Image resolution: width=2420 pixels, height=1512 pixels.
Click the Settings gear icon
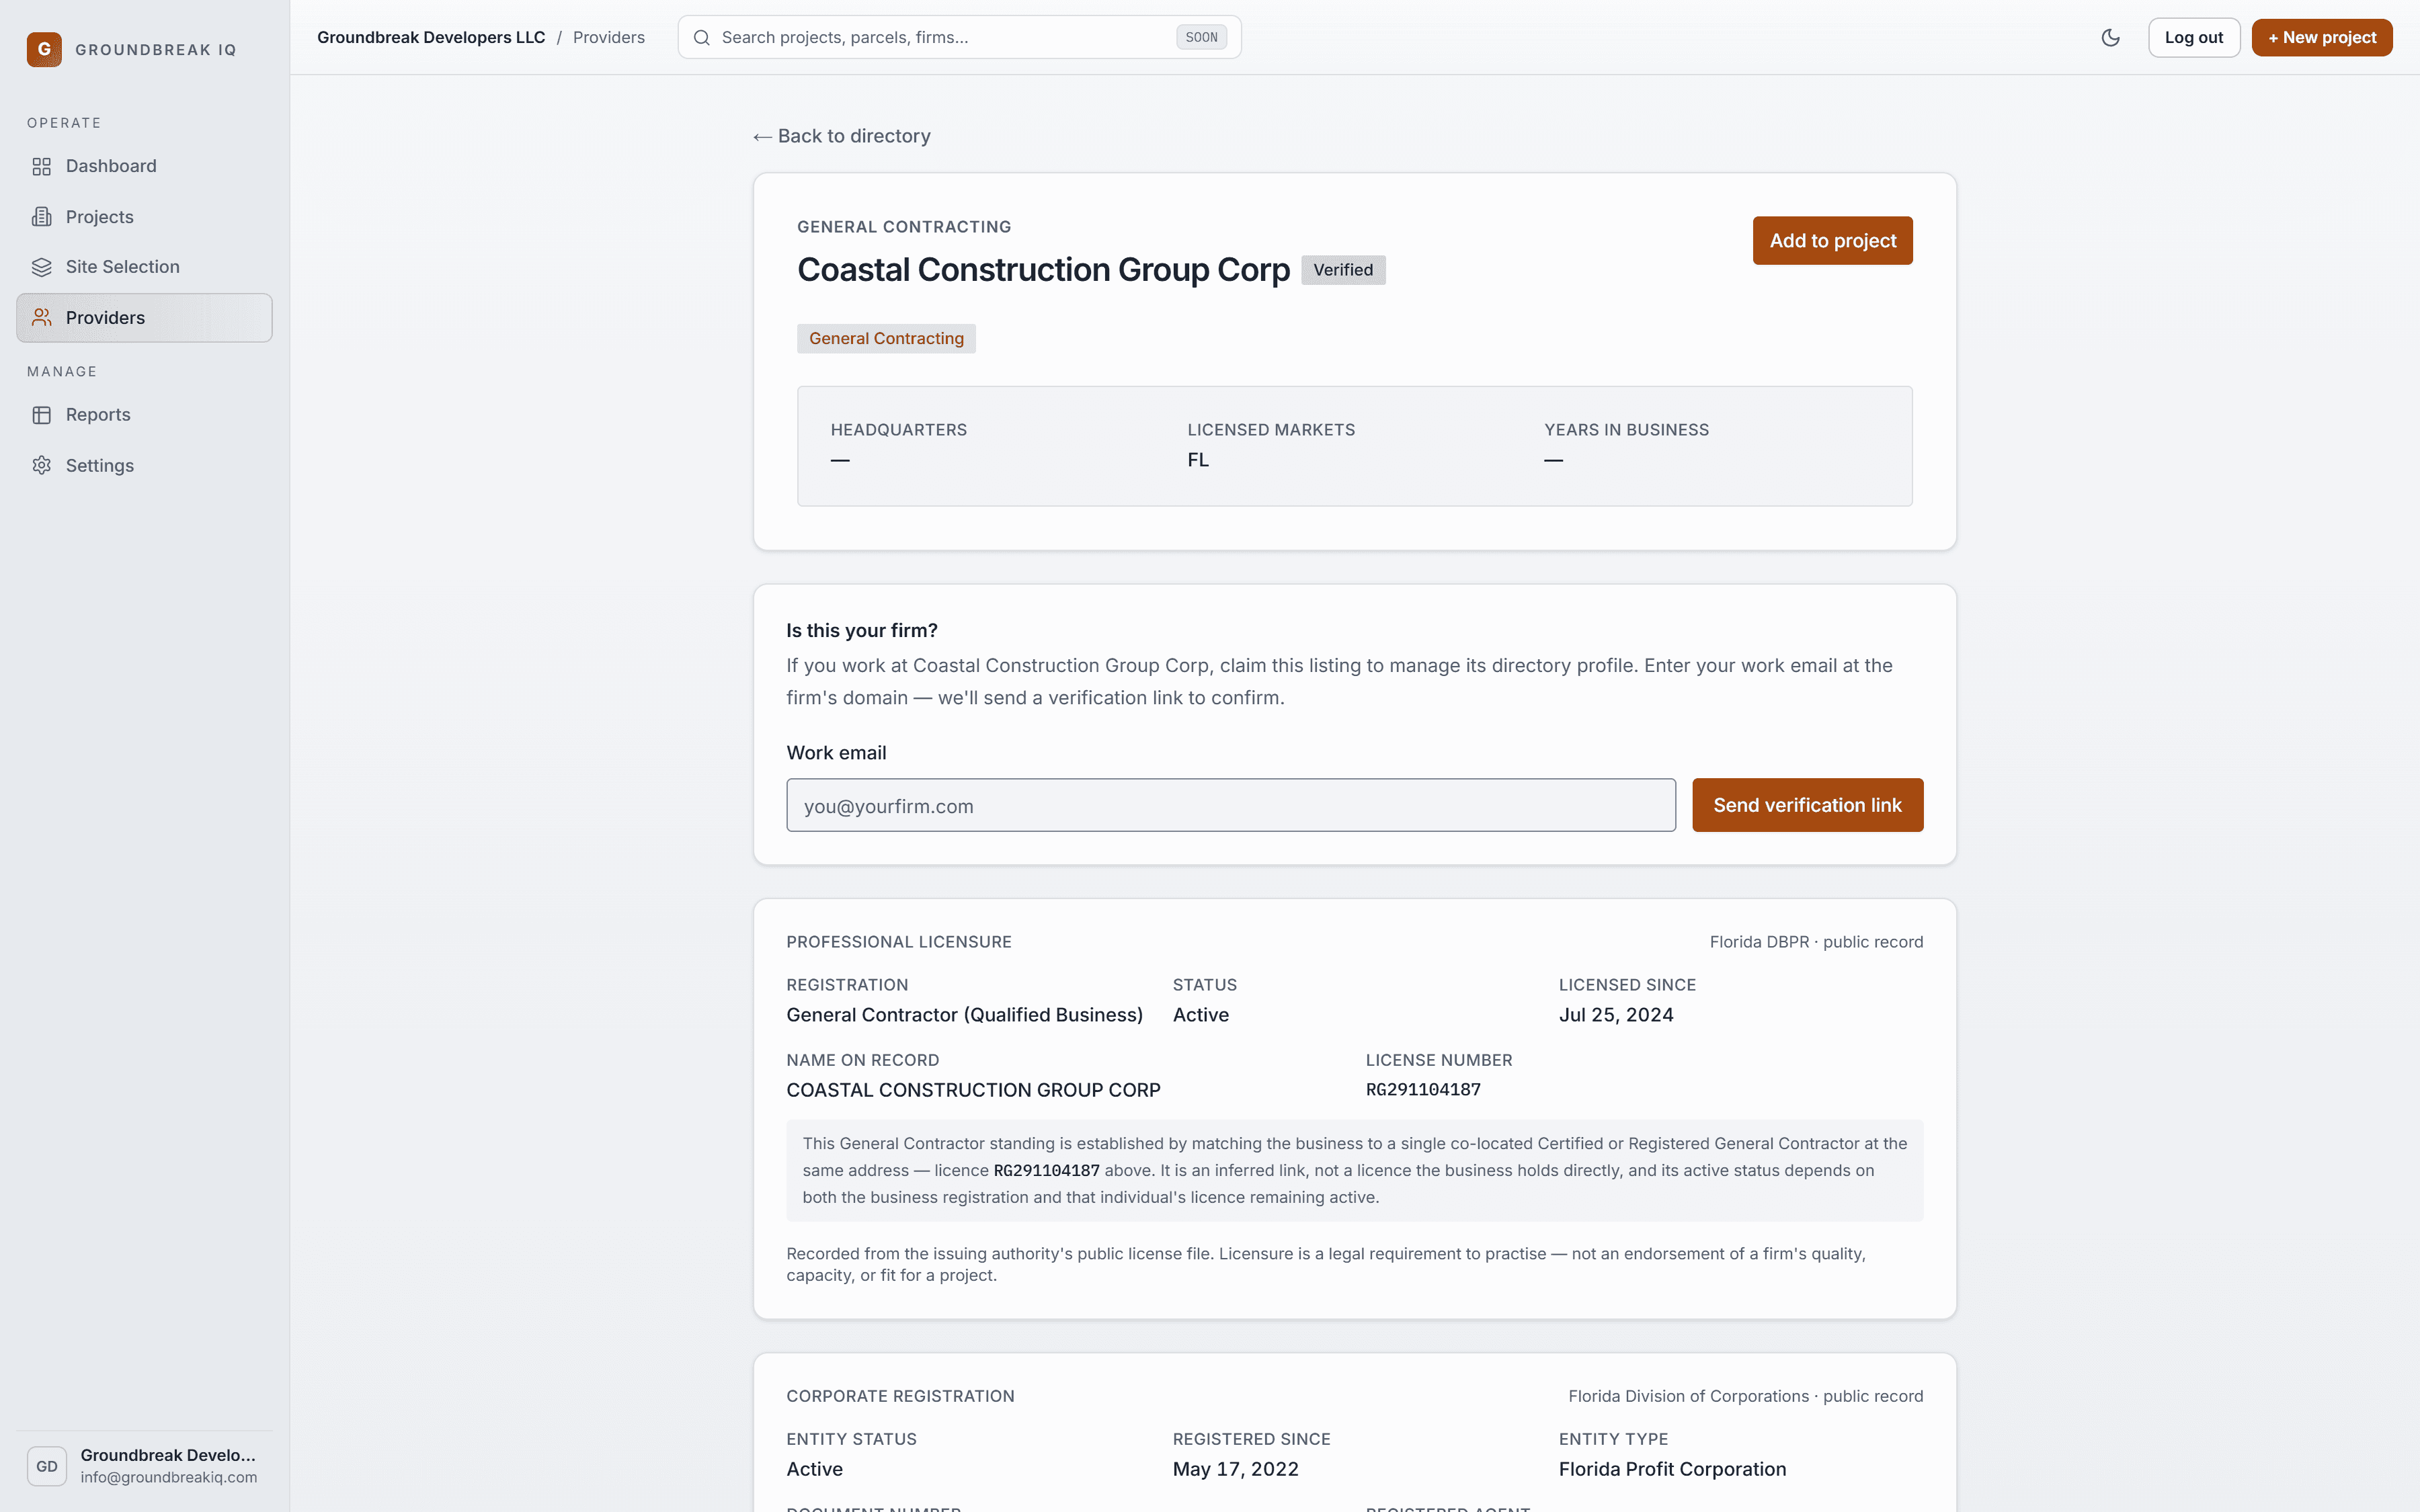coord(41,465)
